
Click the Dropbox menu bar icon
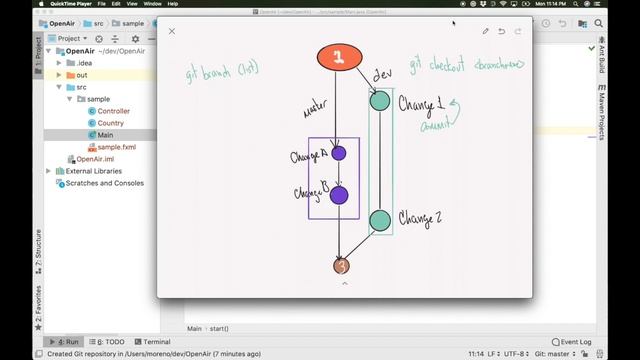(x=483, y=4)
